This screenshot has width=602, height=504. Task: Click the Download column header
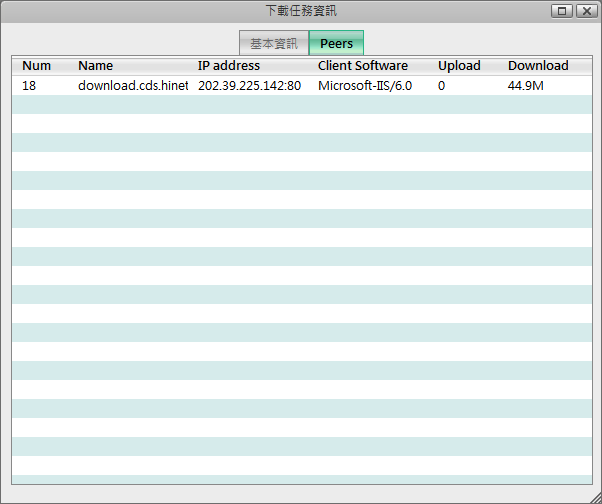click(x=538, y=66)
